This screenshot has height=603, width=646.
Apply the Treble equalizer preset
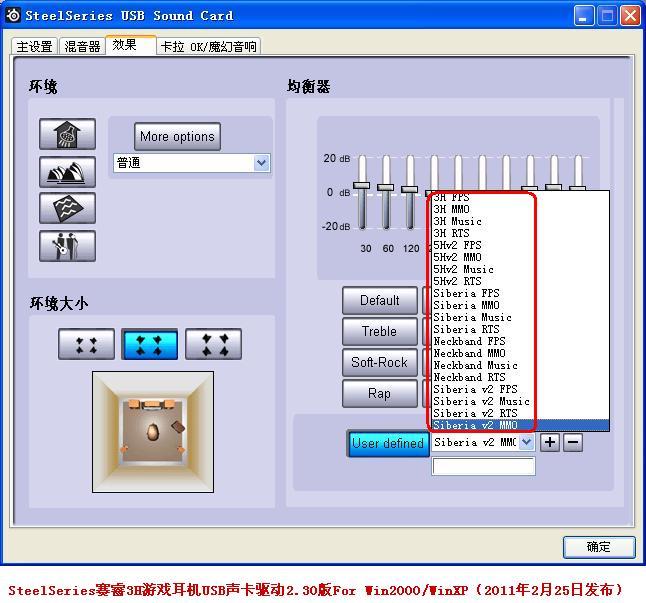[379, 331]
